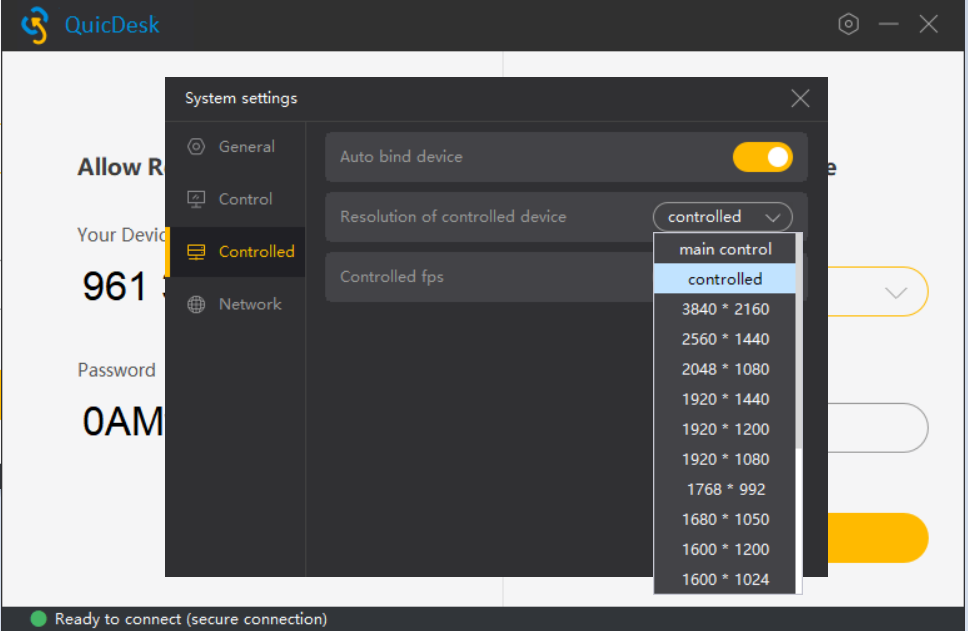Click the System settings title text
This screenshot has height=631, width=968.
coord(241,99)
